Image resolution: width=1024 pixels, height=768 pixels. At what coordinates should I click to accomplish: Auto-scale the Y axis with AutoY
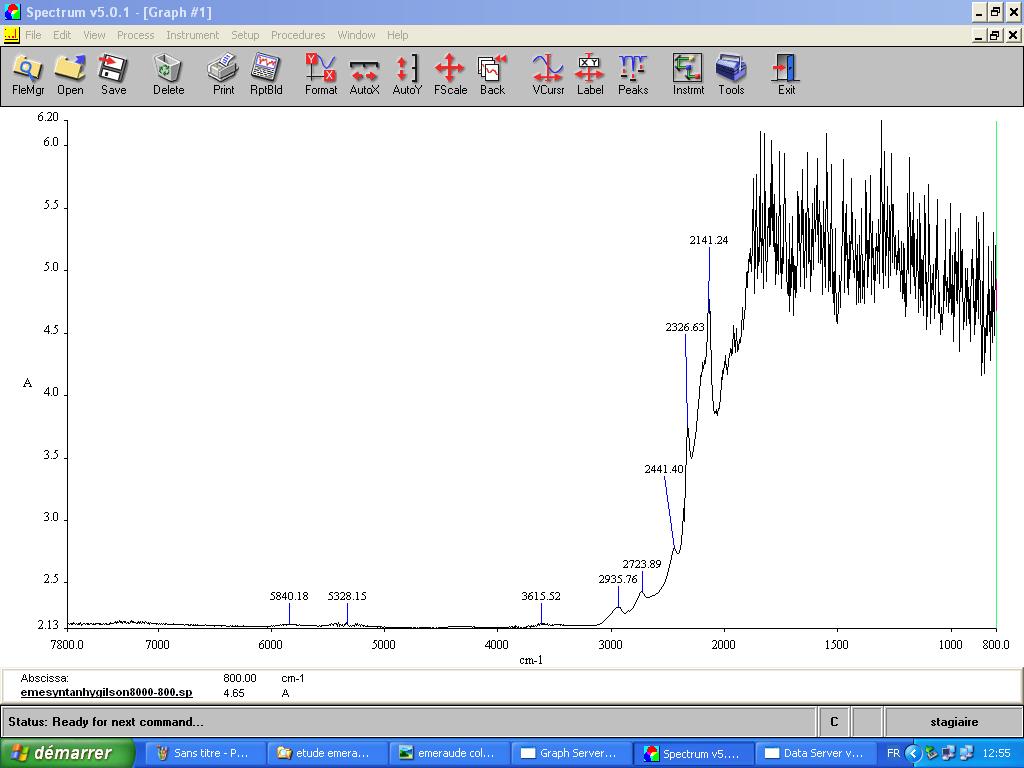pyautogui.click(x=407, y=75)
